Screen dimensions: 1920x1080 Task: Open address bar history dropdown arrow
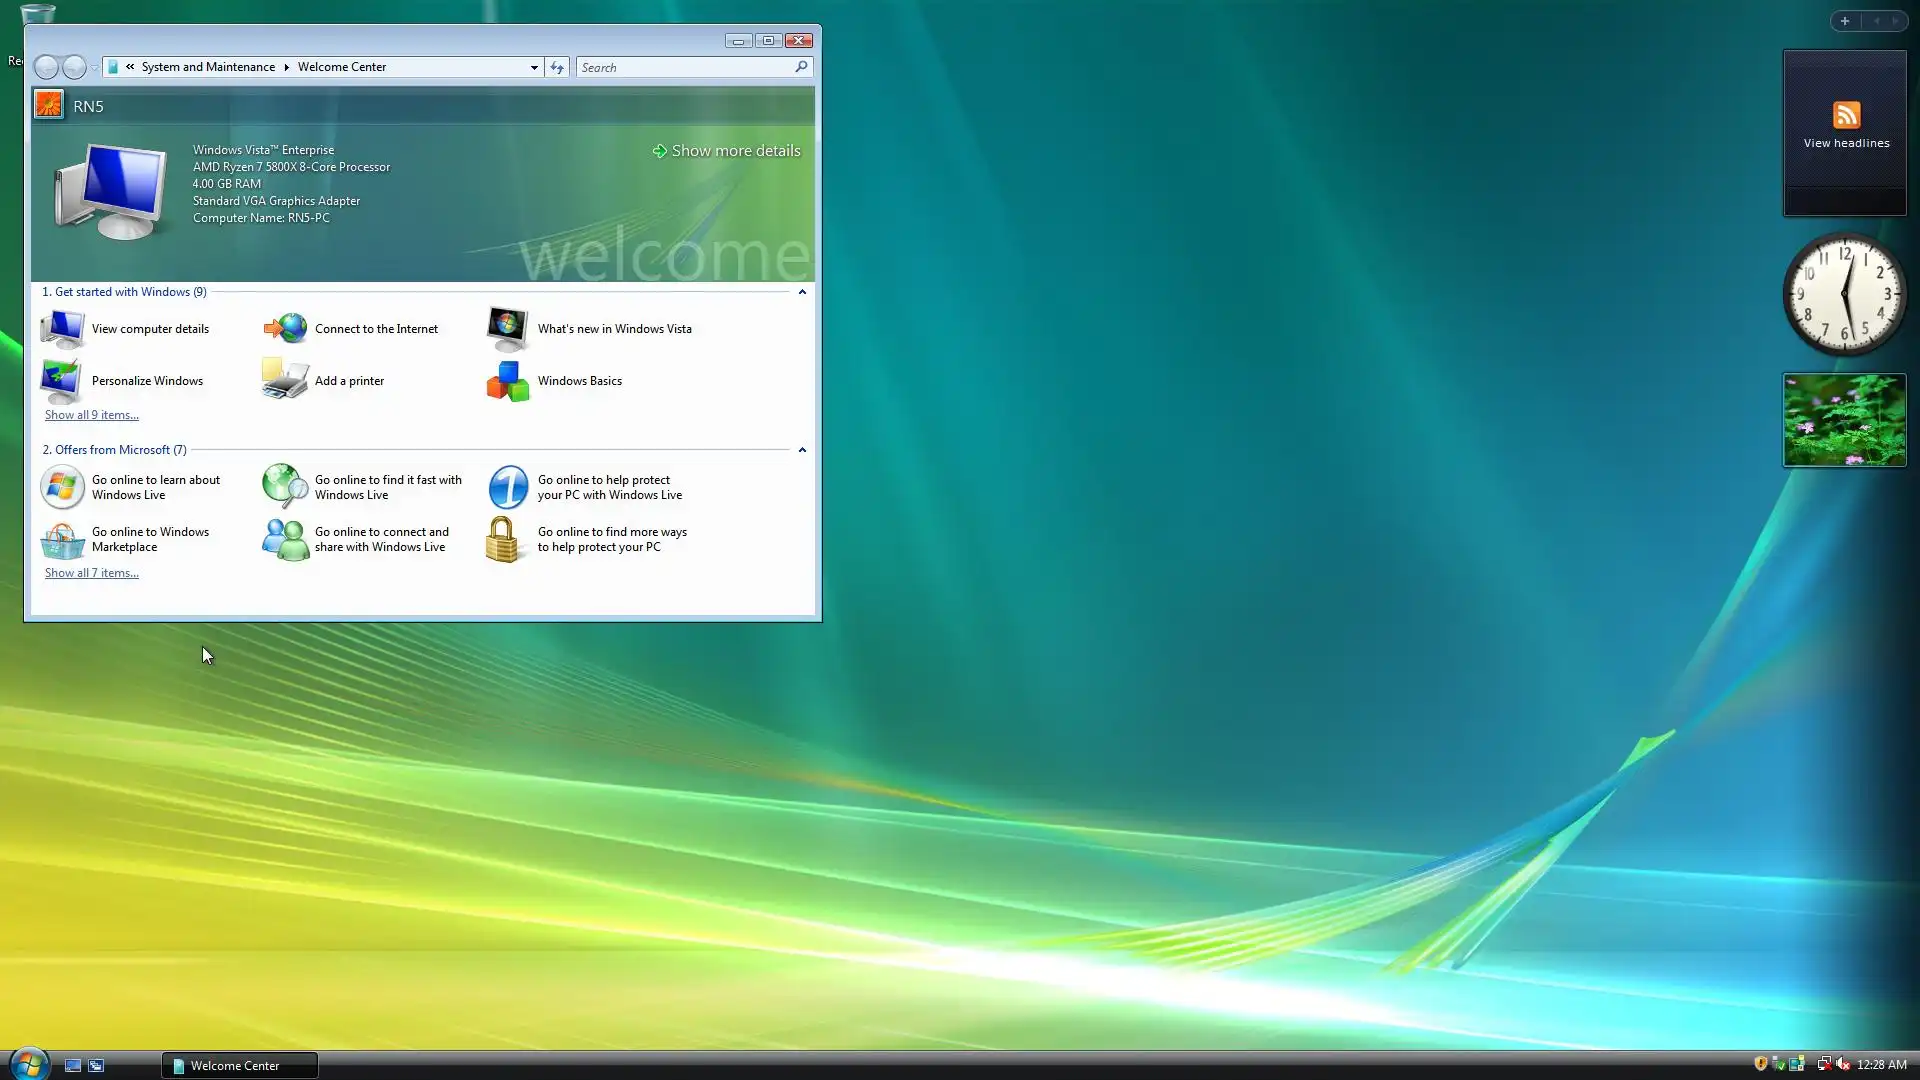click(x=534, y=67)
